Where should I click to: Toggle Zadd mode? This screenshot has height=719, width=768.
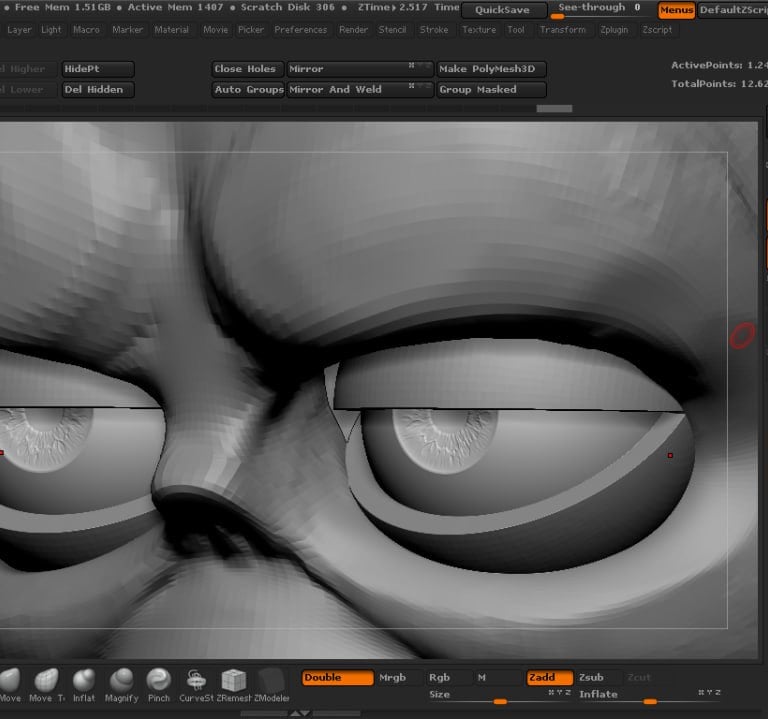coord(550,677)
